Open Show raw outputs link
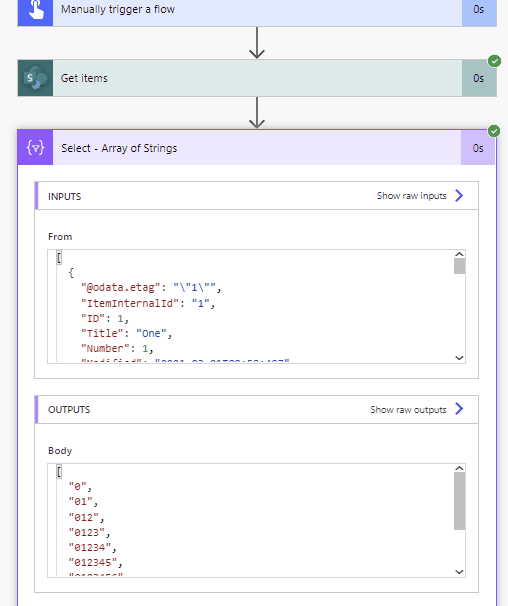The width and height of the screenshot is (508, 606). pyautogui.click(x=408, y=410)
